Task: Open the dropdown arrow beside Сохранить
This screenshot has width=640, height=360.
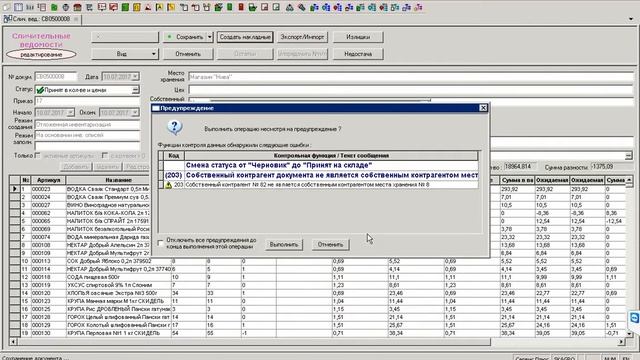Action: pos(209,37)
